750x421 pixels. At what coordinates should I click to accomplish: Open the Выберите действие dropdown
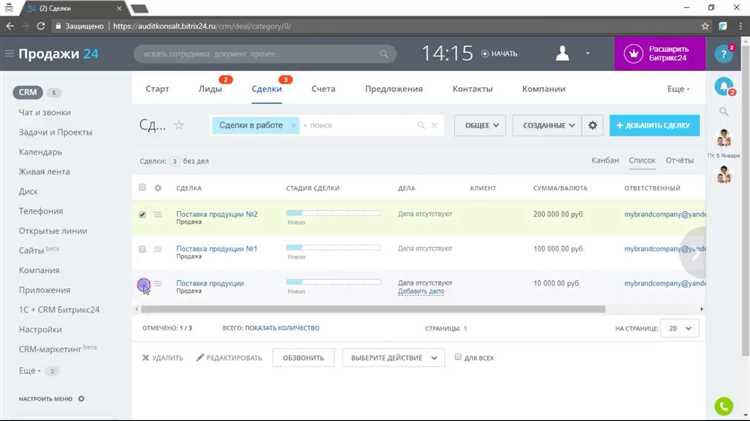(393, 358)
